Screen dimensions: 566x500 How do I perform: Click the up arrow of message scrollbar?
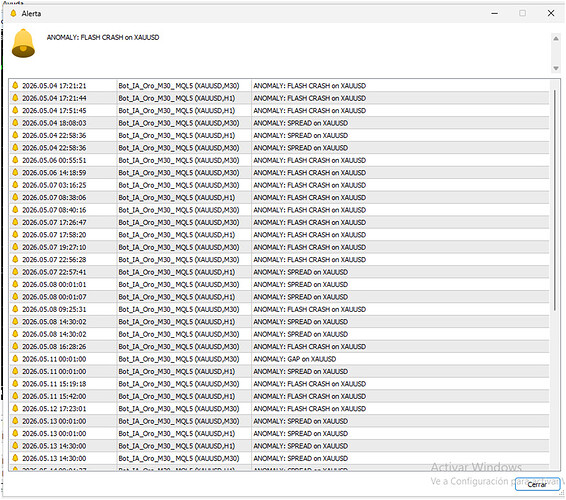pyautogui.click(x=556, y=38)
